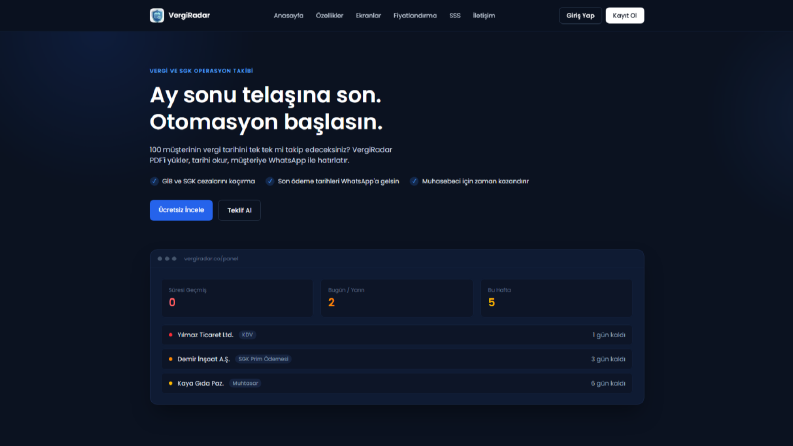793x446 pixels.
Task: Click check icon beside Muhasebeci için zaman
Action: point(414,181)
